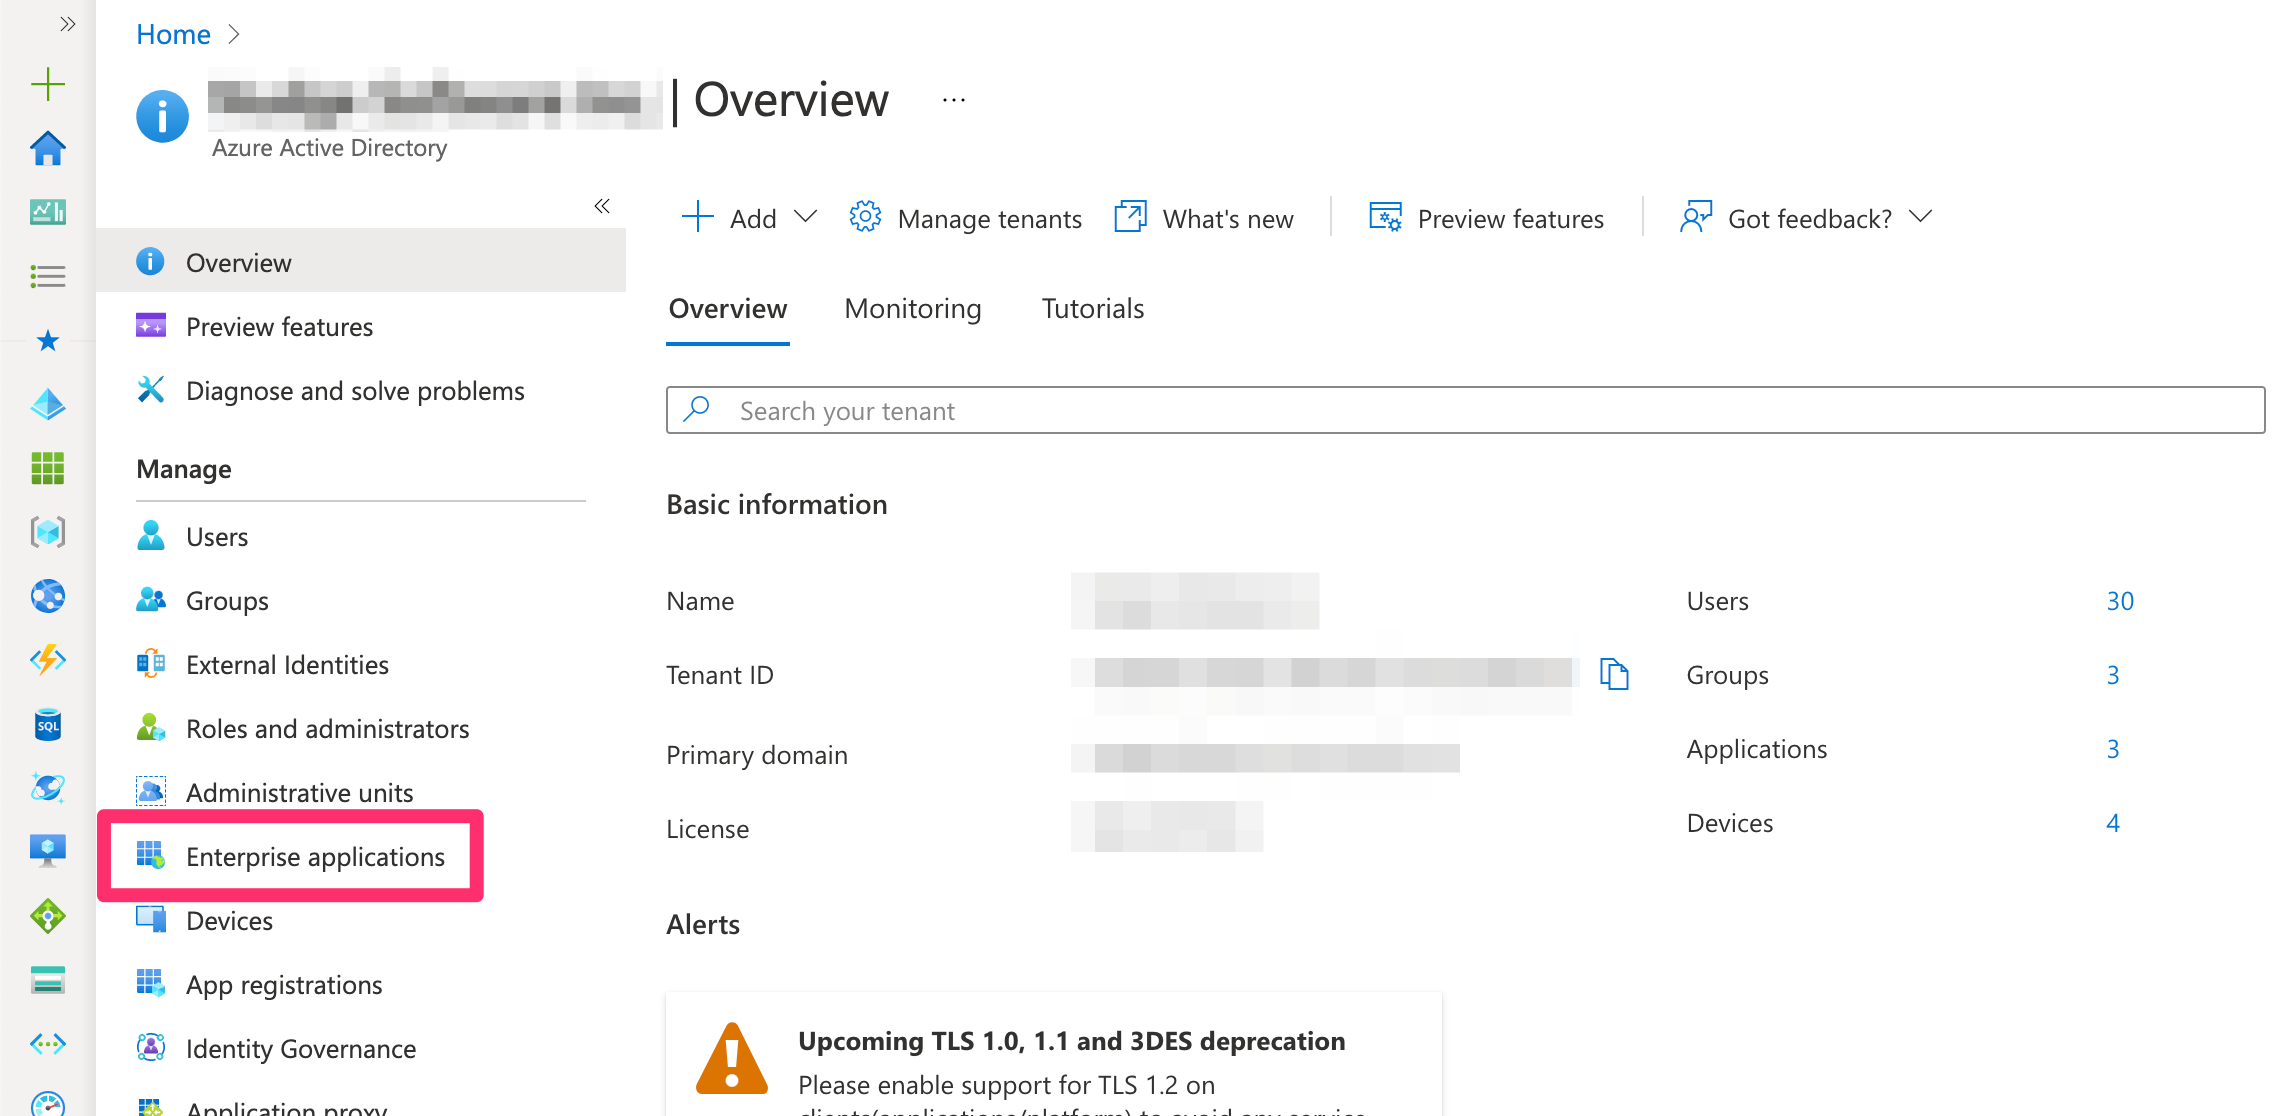Click the Users count 30 link

2119,601
